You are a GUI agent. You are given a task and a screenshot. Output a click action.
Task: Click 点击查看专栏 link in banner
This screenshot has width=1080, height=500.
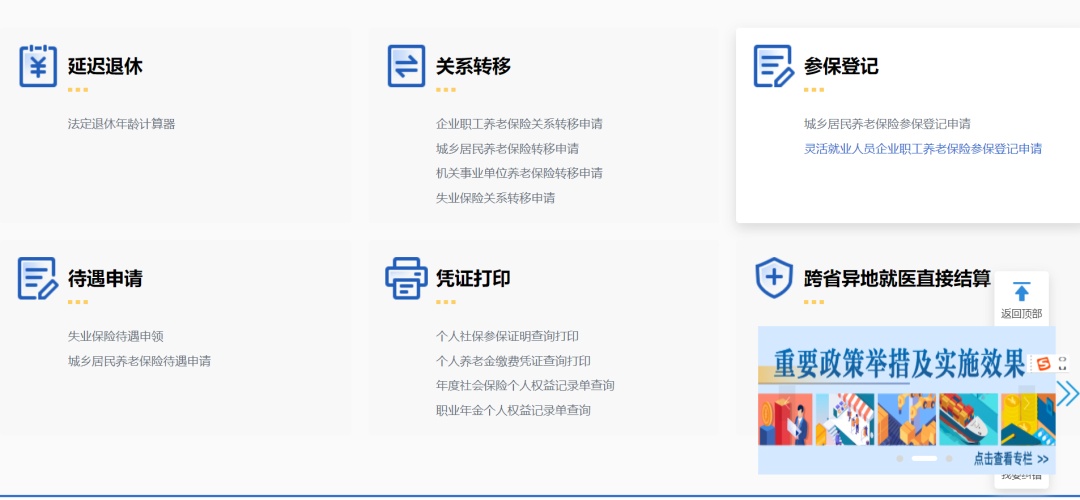pyautogui.click(x=1011, y=459)
